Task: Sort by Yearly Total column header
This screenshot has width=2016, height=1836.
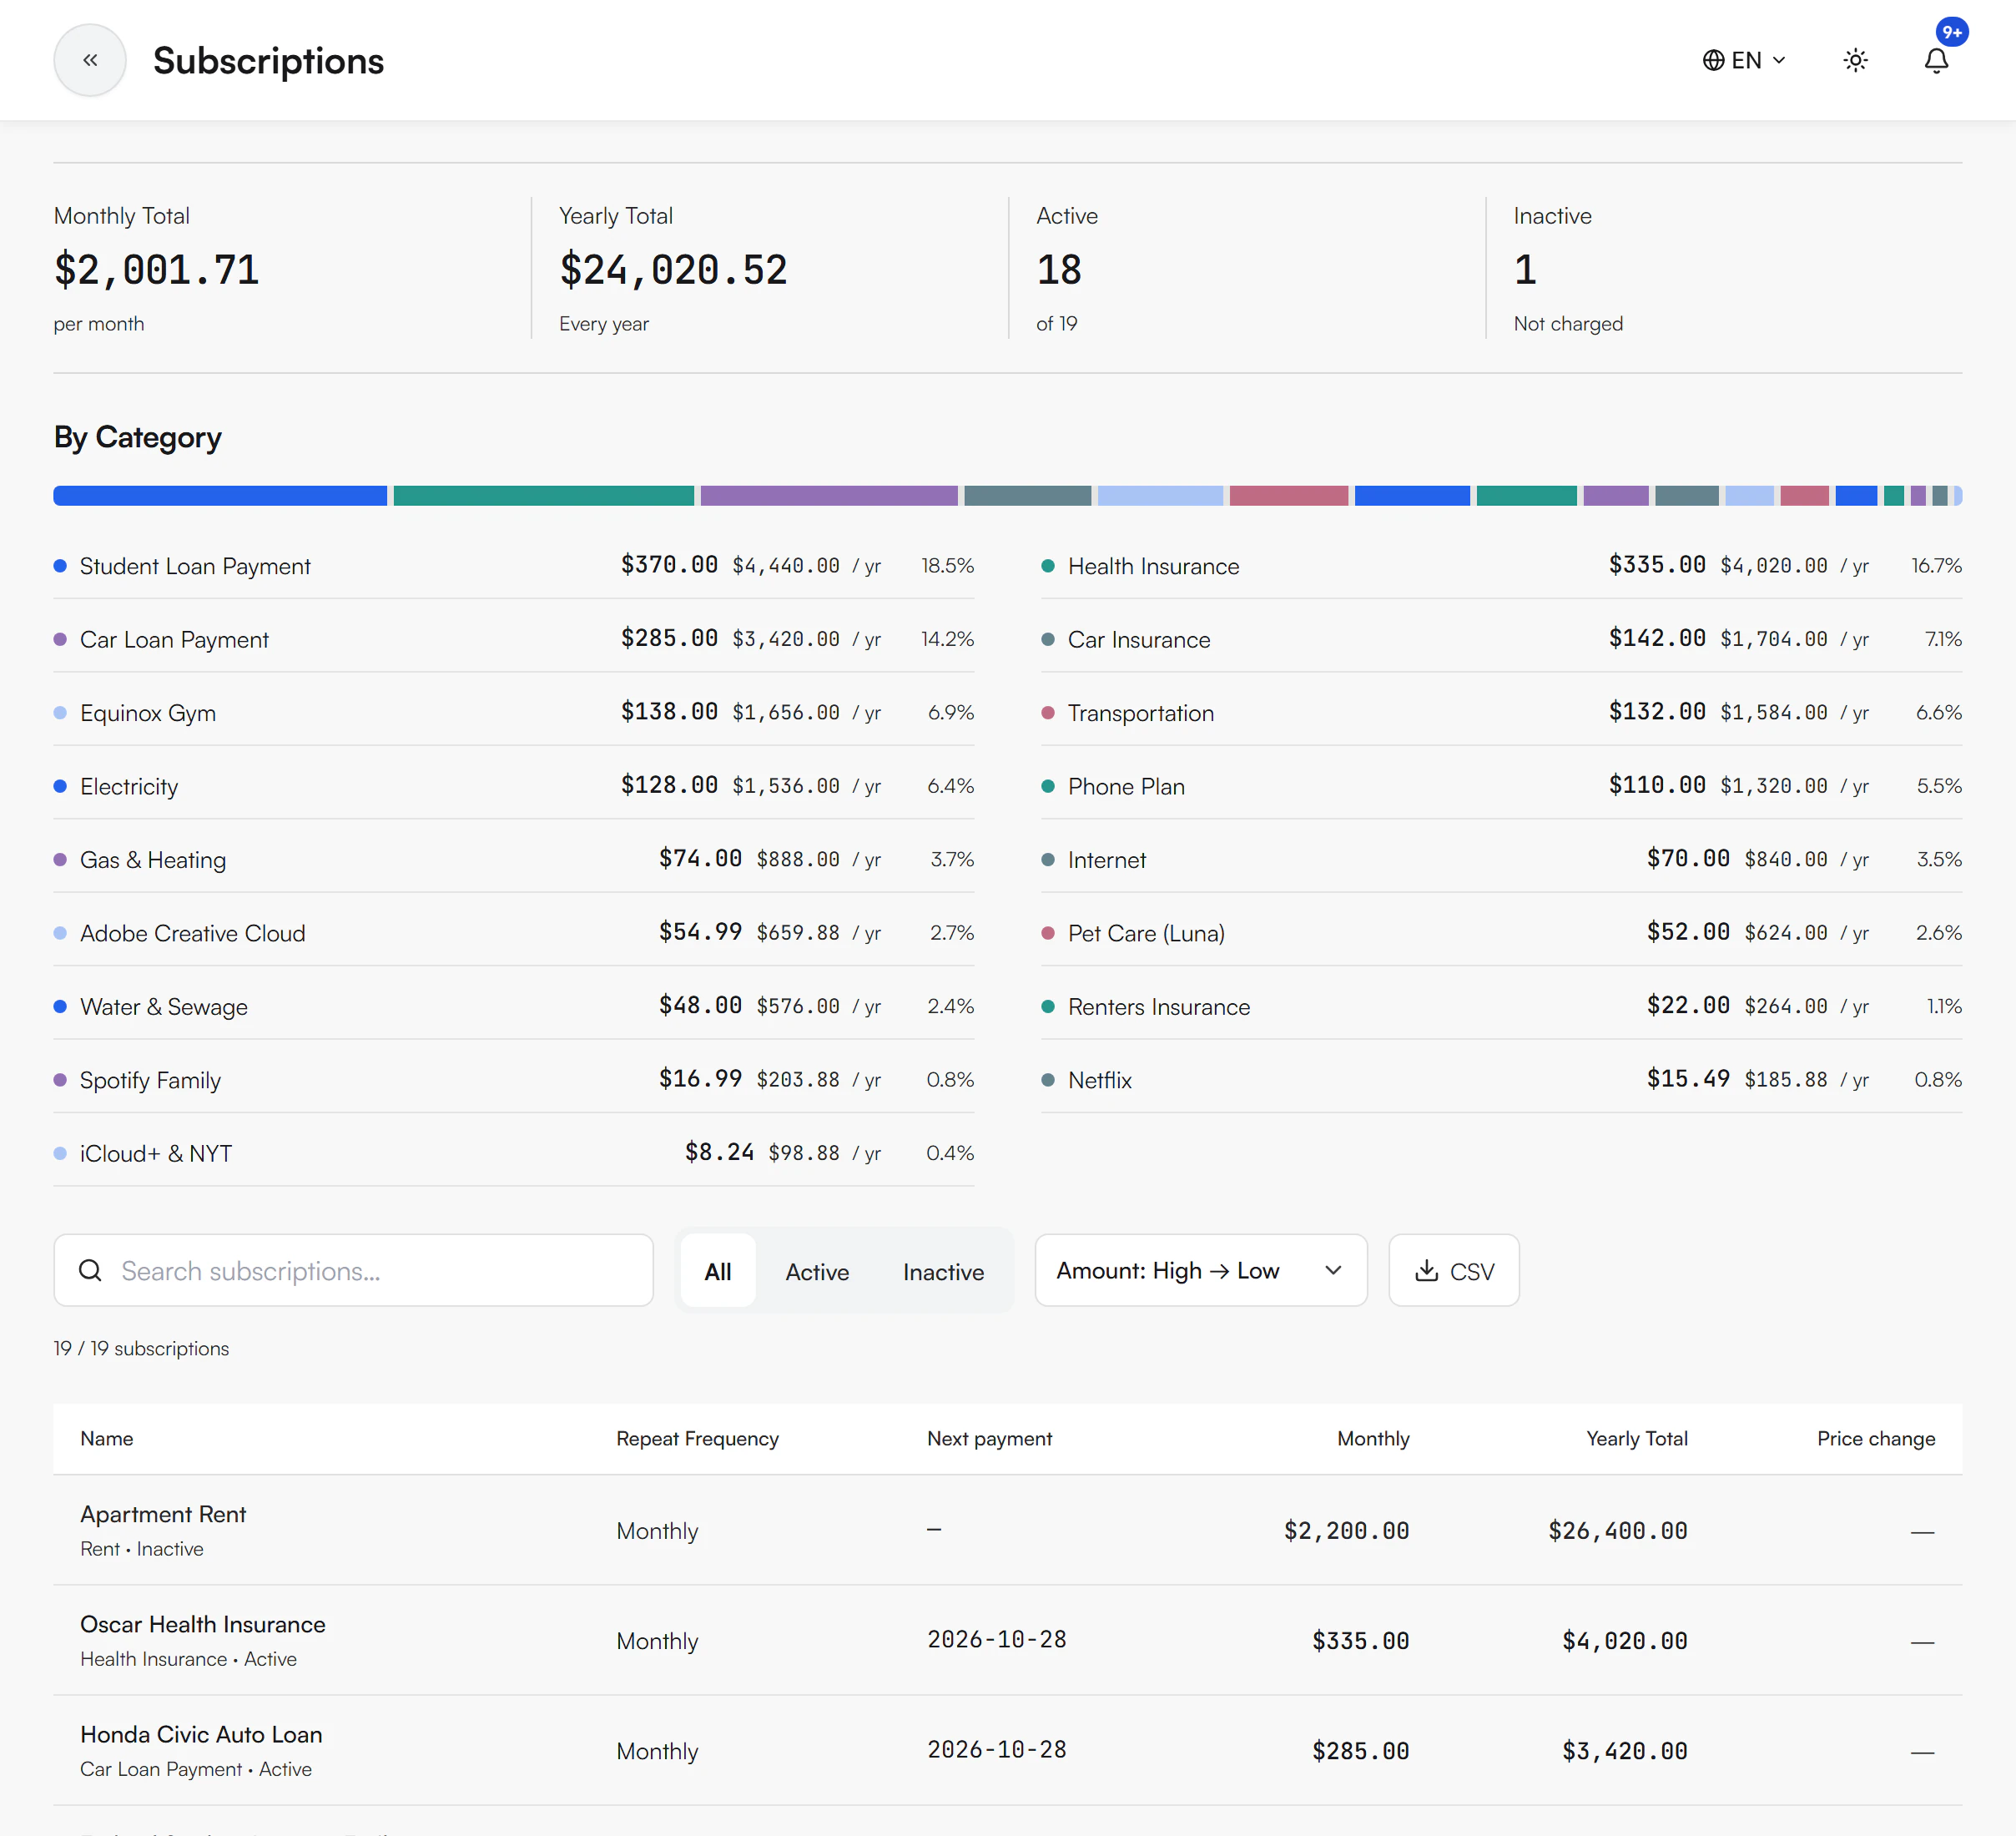Action: coord(1636,1438)
